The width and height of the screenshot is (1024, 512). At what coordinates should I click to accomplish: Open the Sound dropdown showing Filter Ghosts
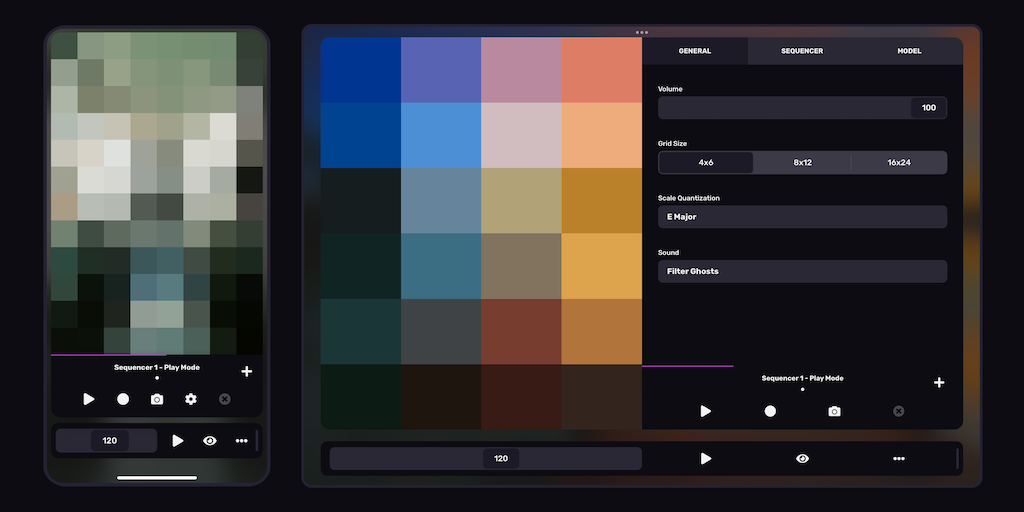[803, 271]
